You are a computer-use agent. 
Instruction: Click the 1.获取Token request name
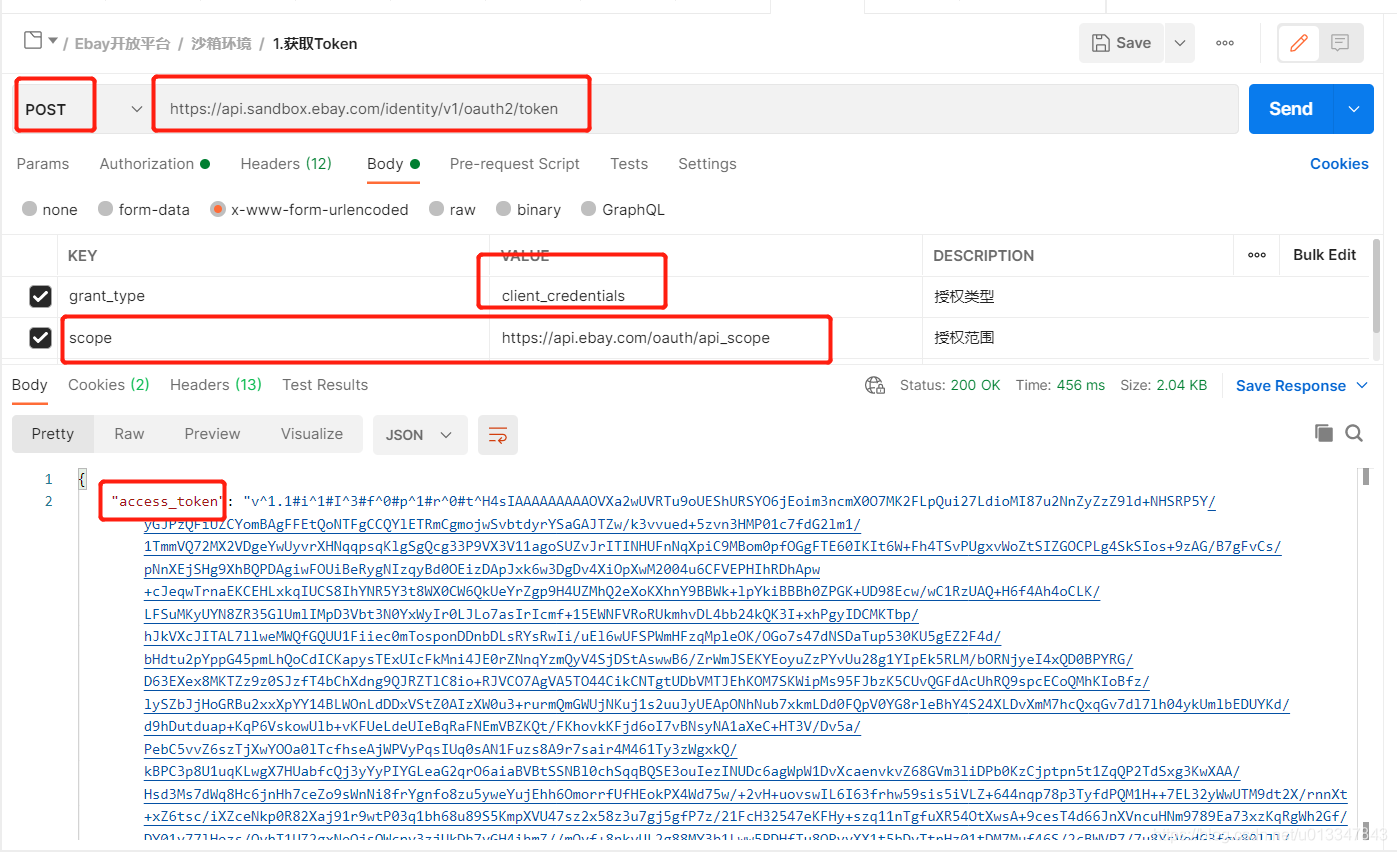(x=315, y=44)
